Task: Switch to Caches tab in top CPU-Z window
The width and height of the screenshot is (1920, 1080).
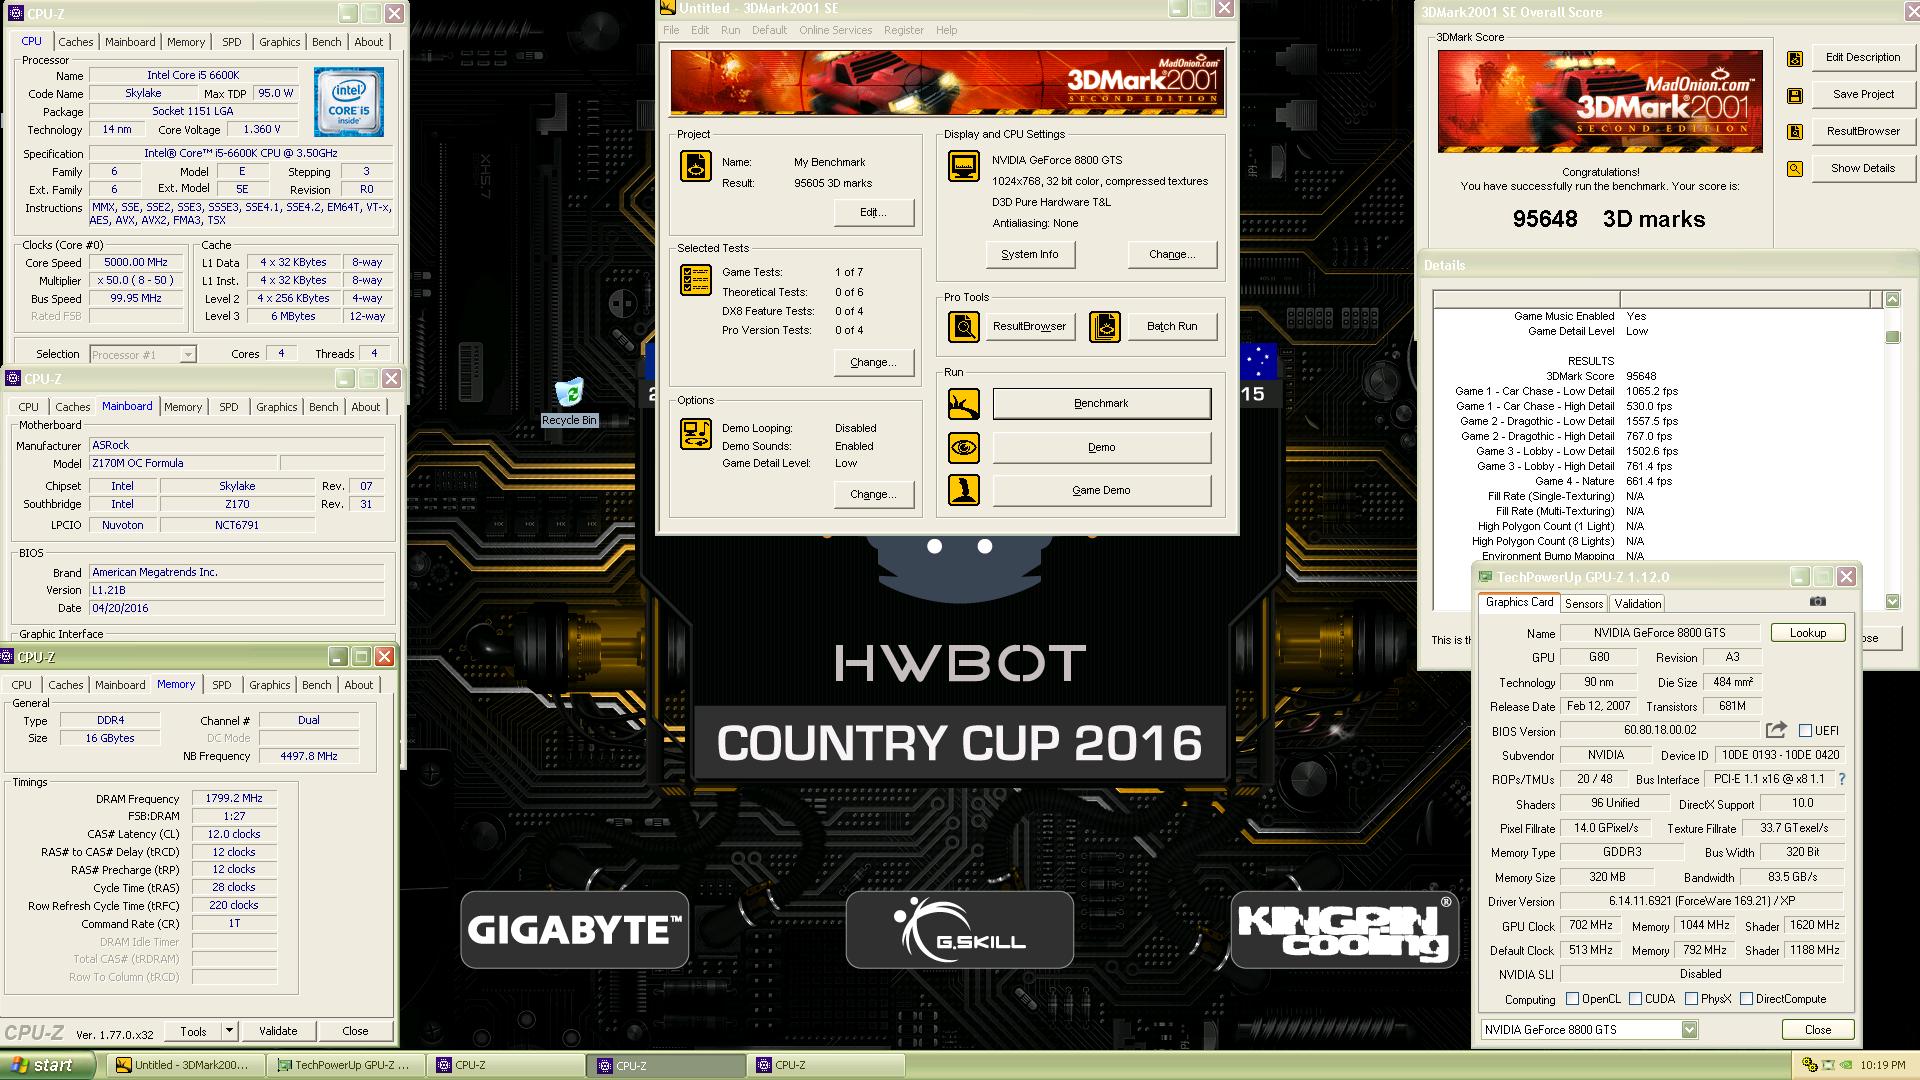Action: point(75,42)
